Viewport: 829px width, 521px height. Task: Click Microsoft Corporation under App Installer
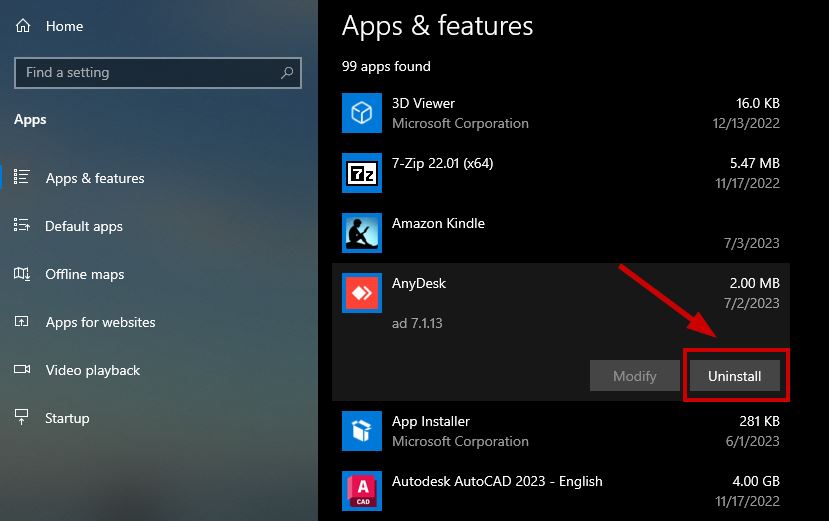pos(460,441)
